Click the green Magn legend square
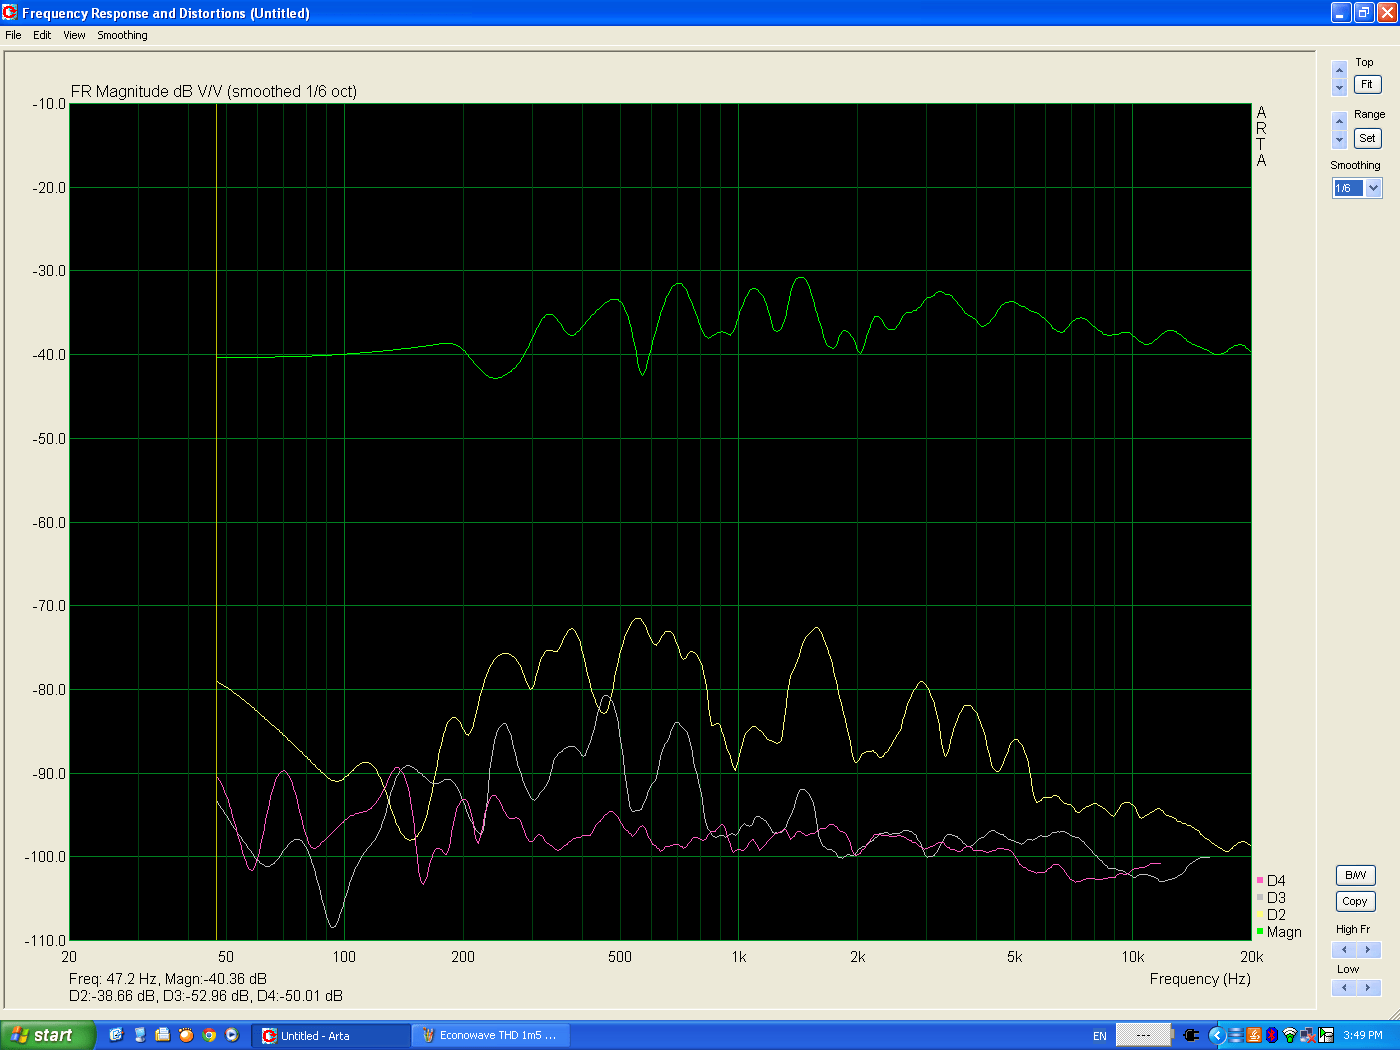Screen dimensions: 1400x1050 [1260, 932]
